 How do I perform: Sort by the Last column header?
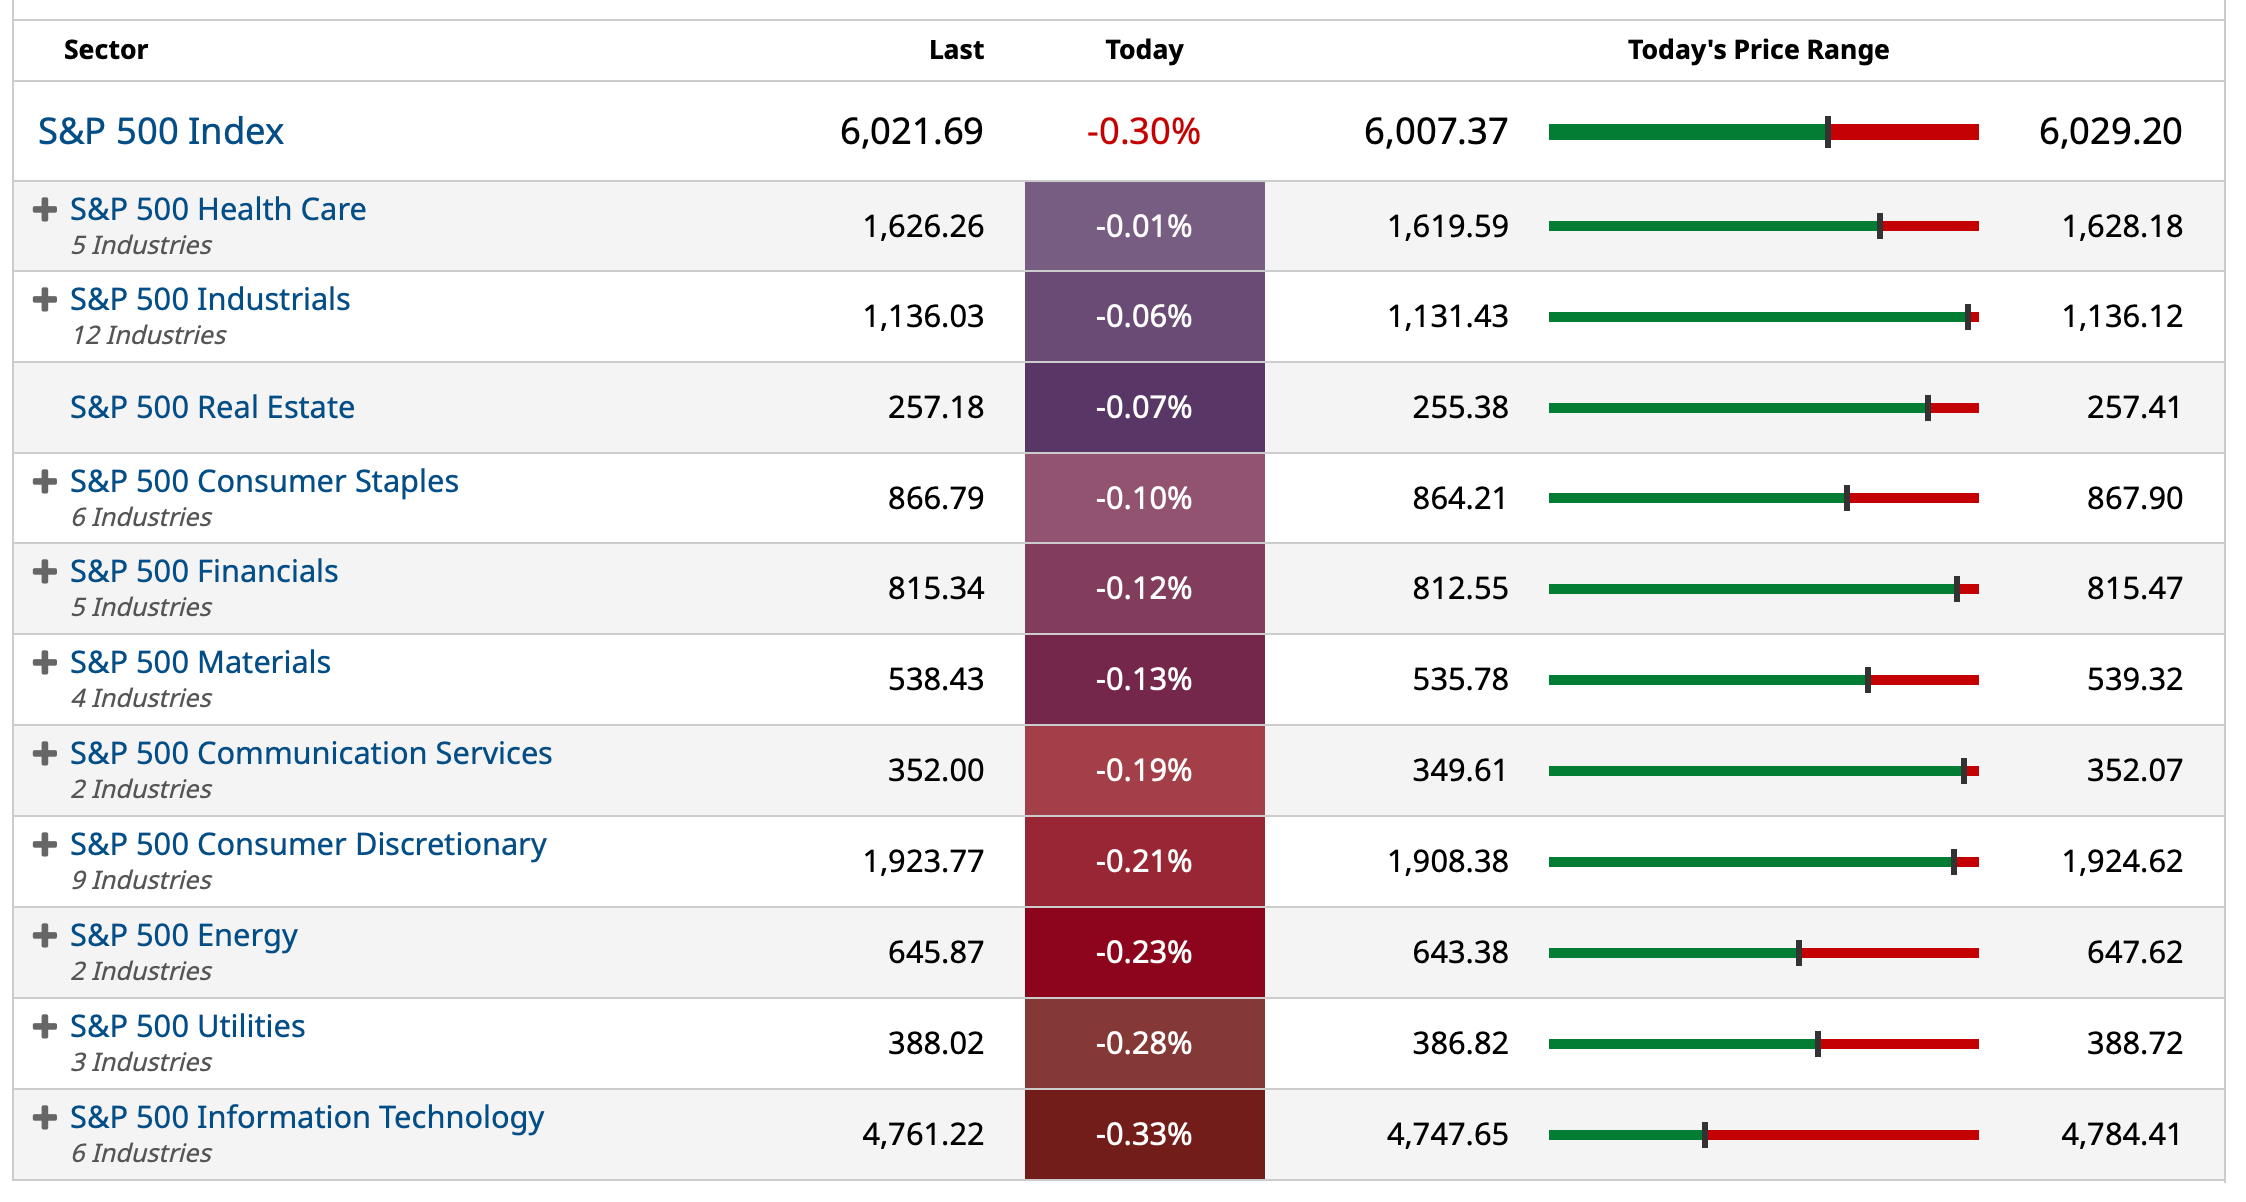tap(957, 49)
